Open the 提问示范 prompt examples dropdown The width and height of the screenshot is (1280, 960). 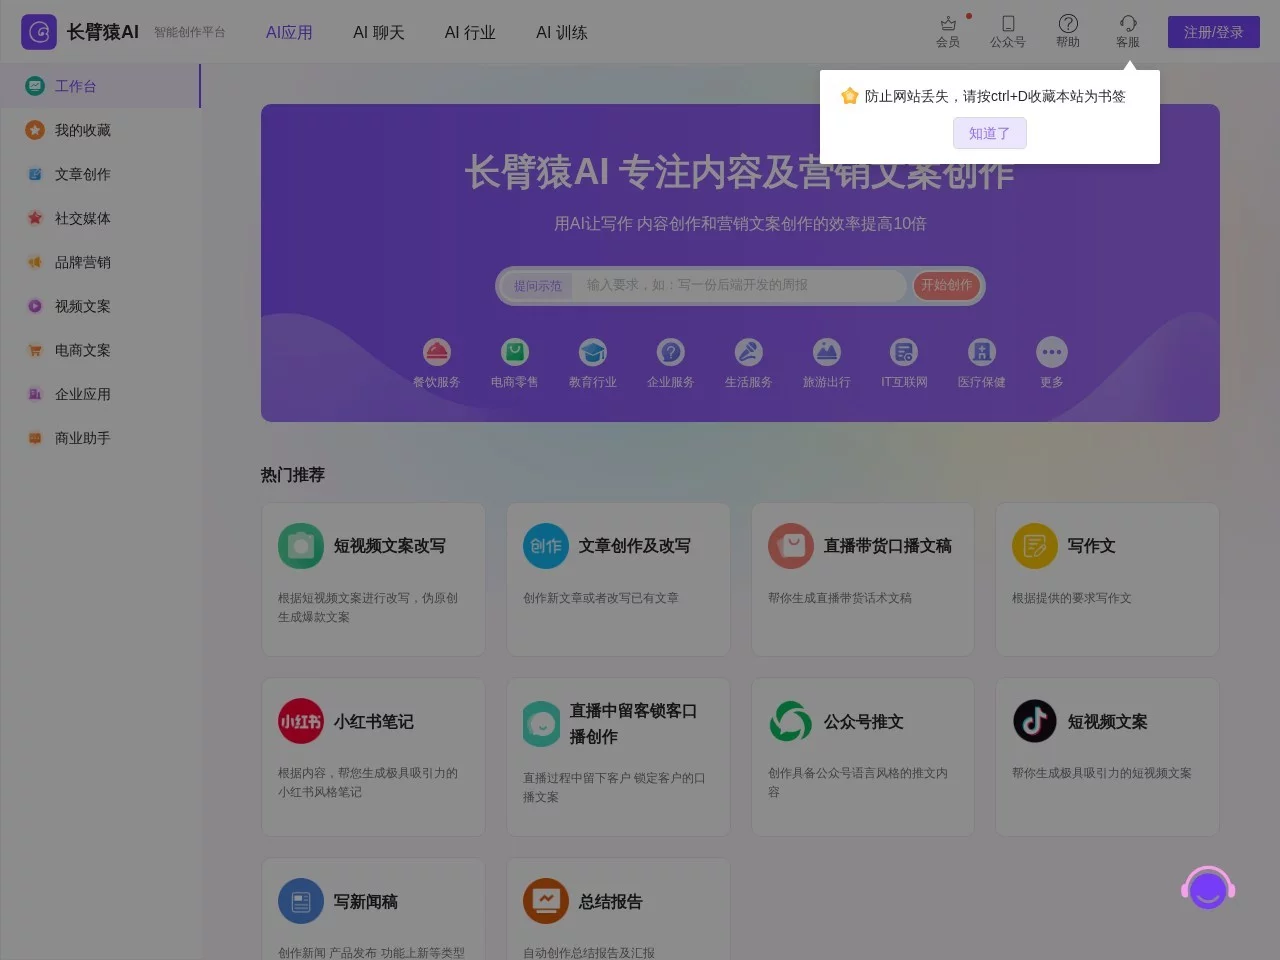(x=537, y=285)
